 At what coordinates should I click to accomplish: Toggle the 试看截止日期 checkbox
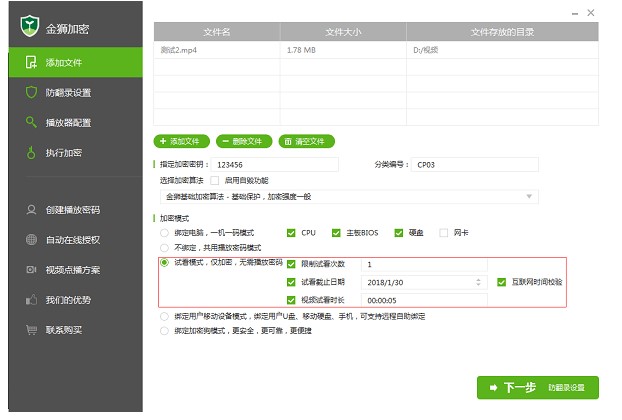click(291, 282)
